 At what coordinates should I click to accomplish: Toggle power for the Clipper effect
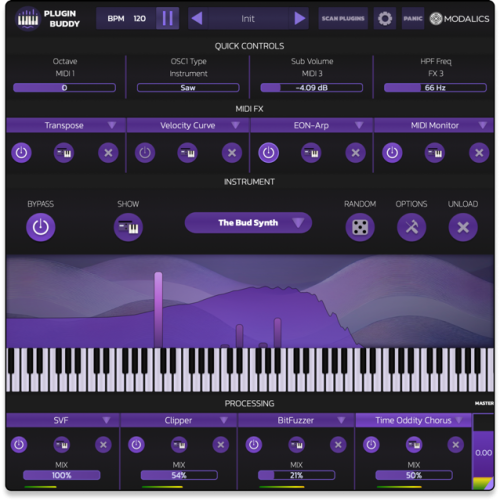pos(136,445)
